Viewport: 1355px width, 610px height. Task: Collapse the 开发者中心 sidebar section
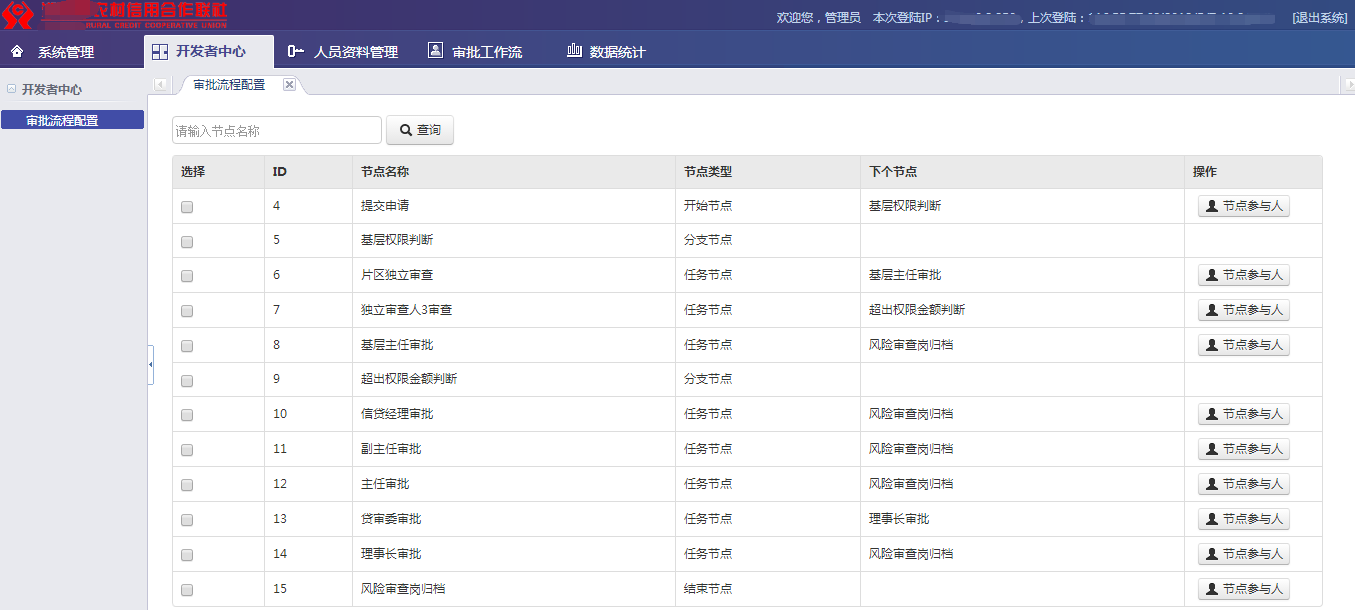click(11, 89)
